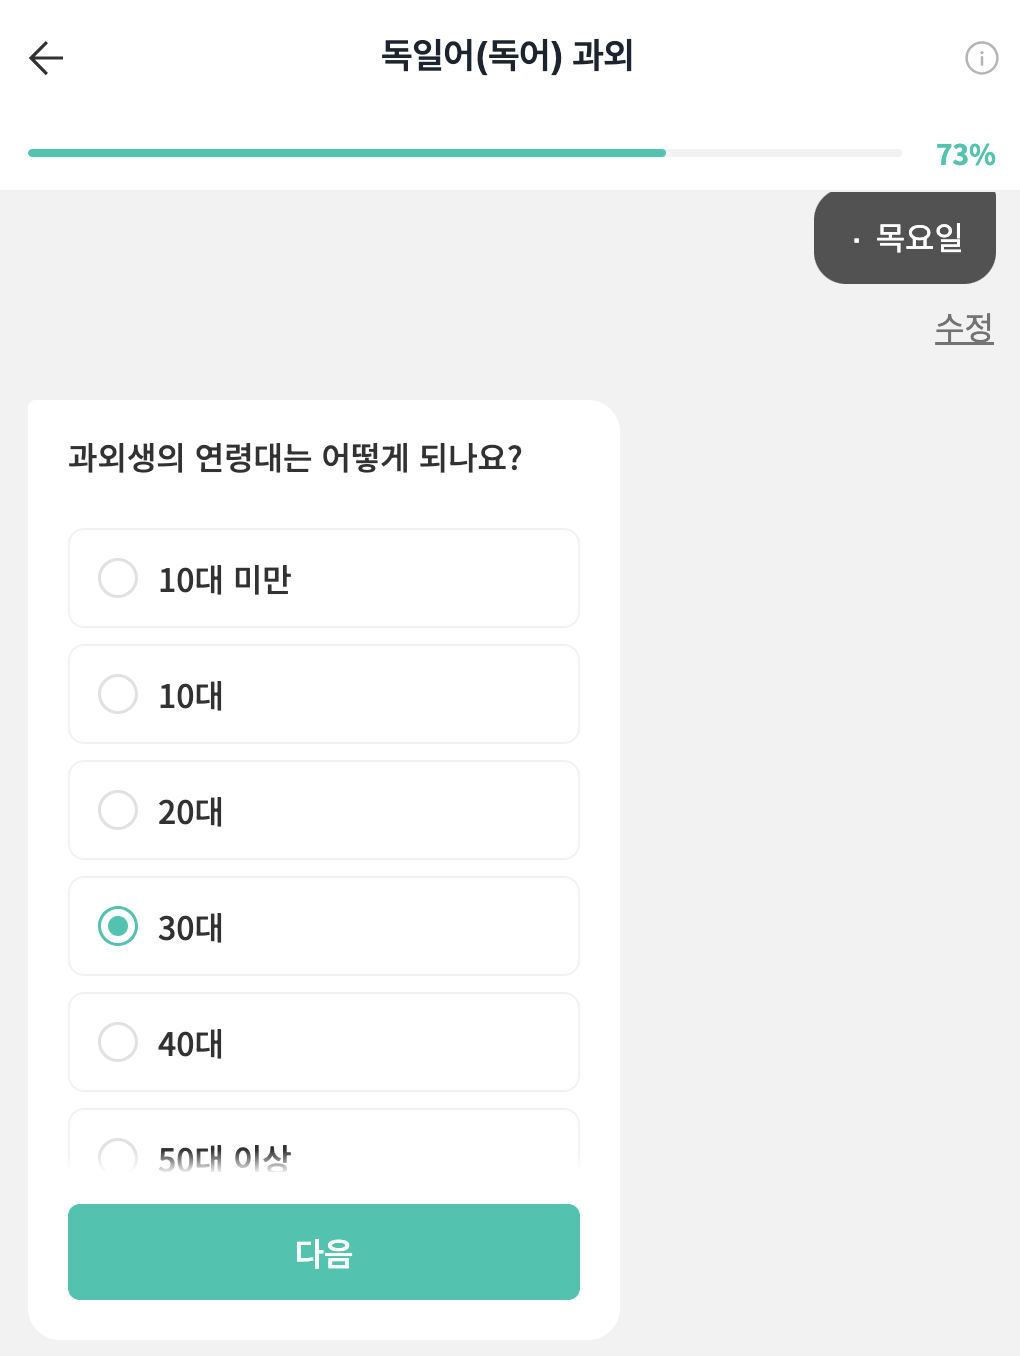Click the green progress bar
The image size is (1020, 1356).
point(347,153)
